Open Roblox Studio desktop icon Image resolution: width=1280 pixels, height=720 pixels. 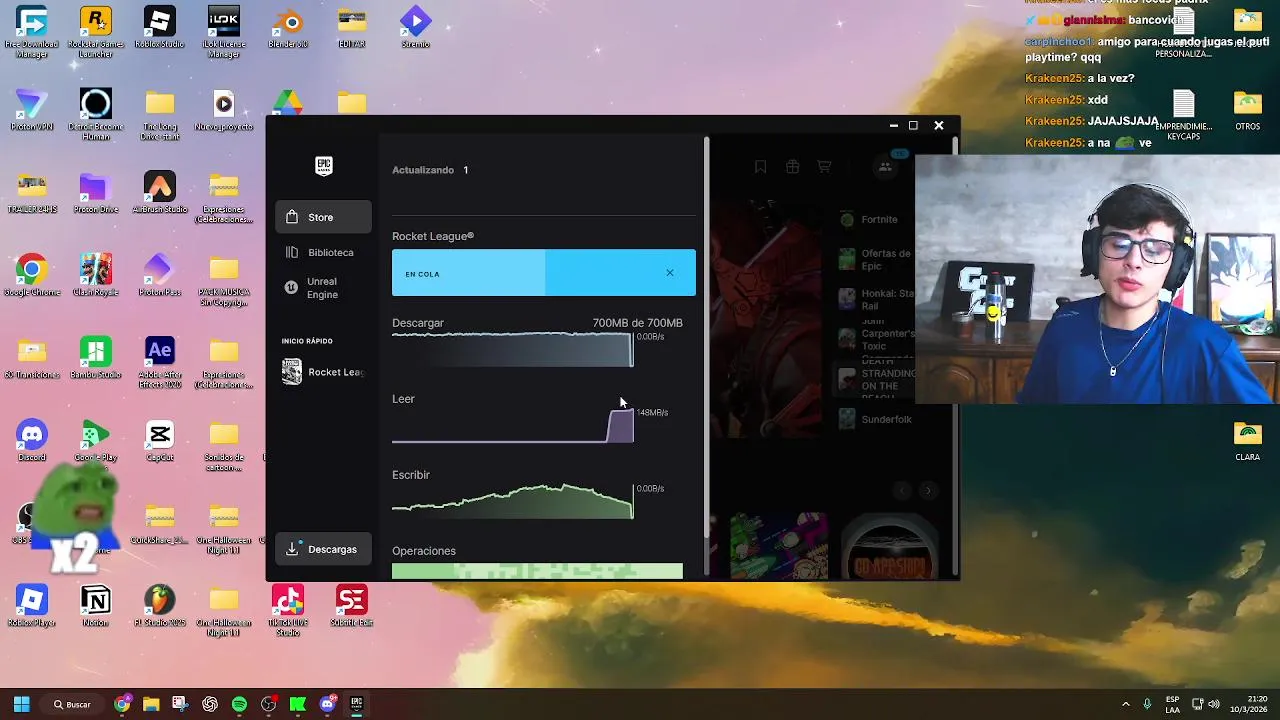coord(160,27)
